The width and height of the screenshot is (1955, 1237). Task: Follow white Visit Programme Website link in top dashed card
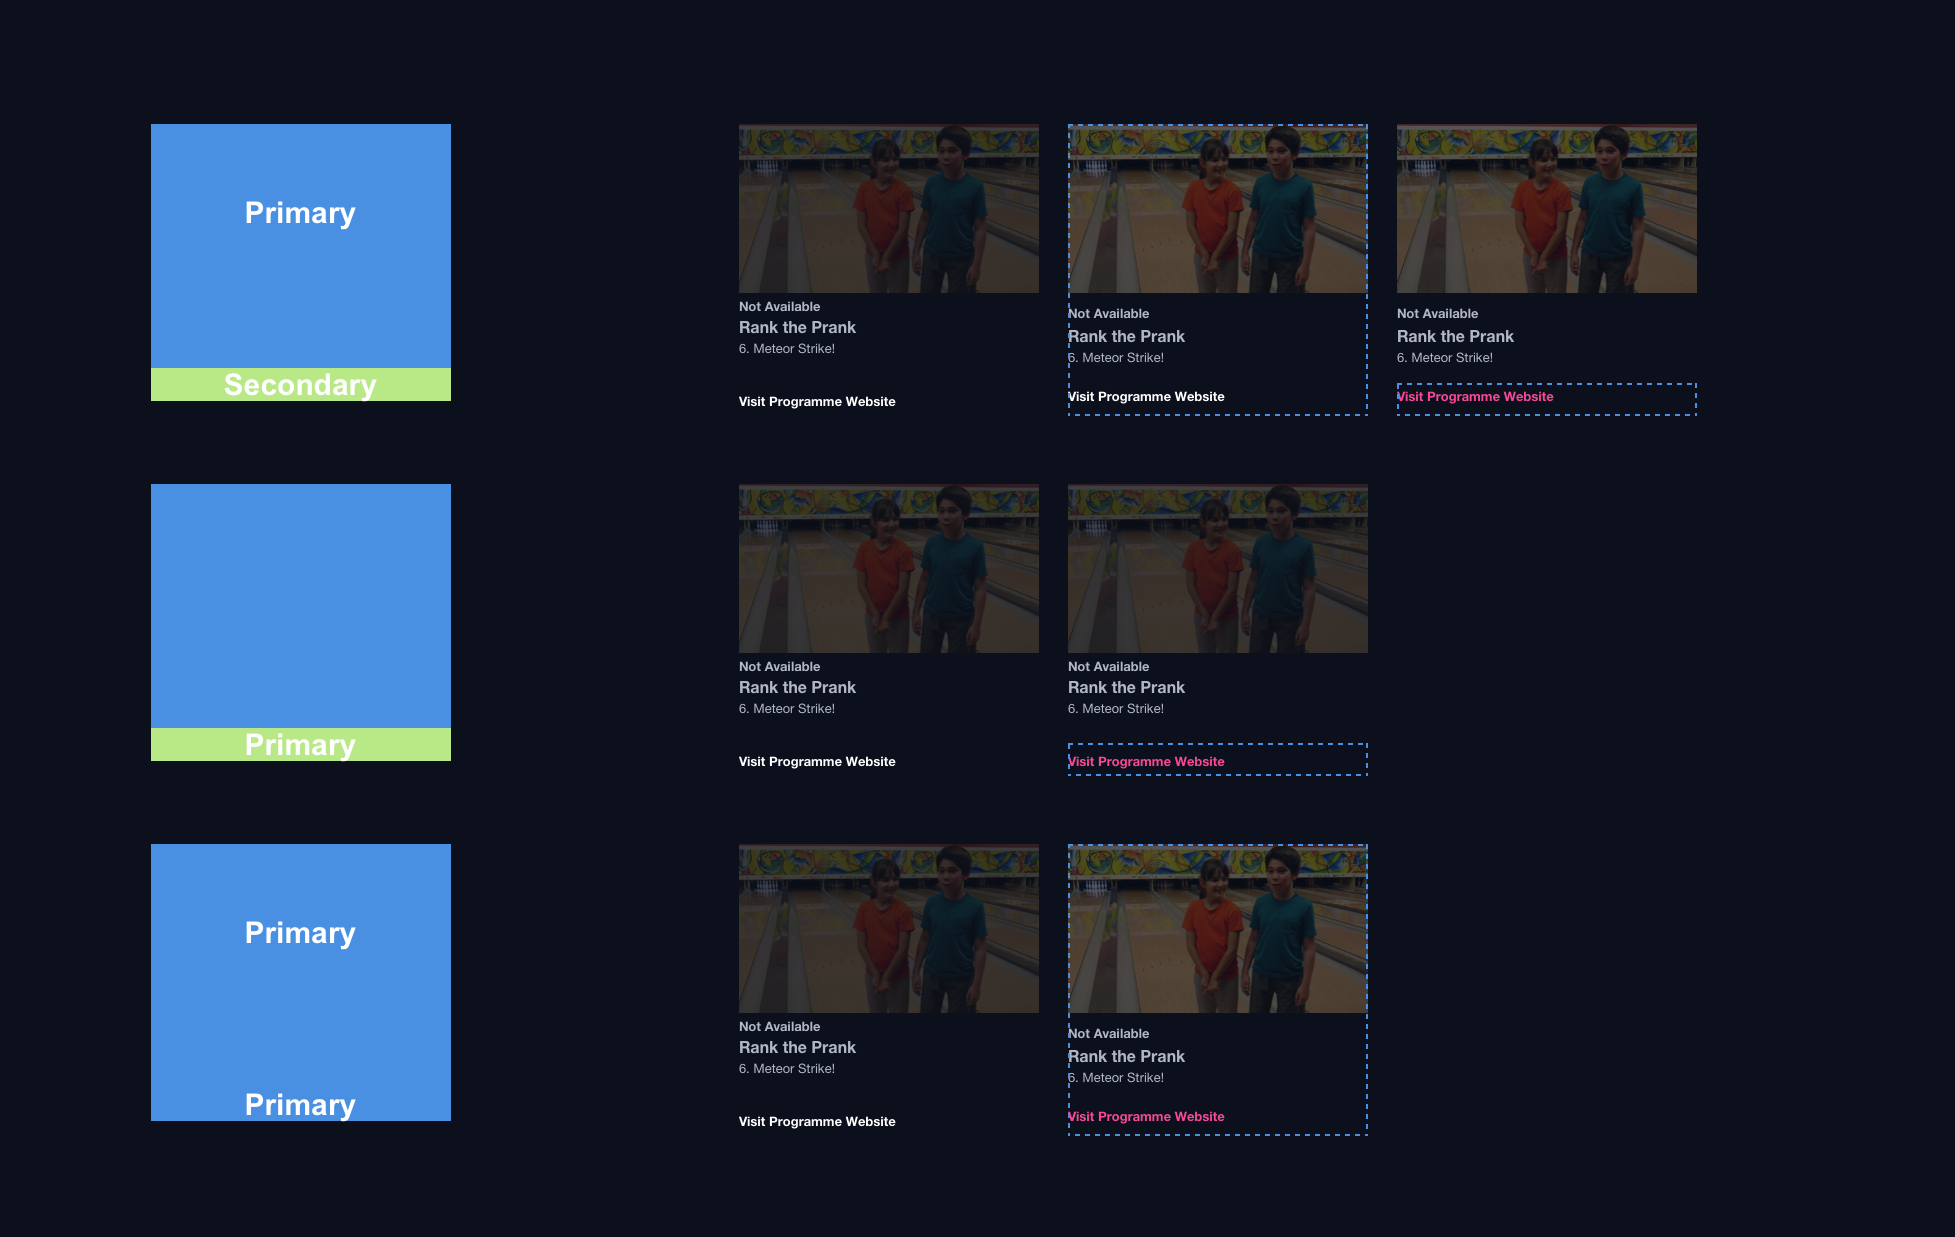click(x=1146, y=397)
